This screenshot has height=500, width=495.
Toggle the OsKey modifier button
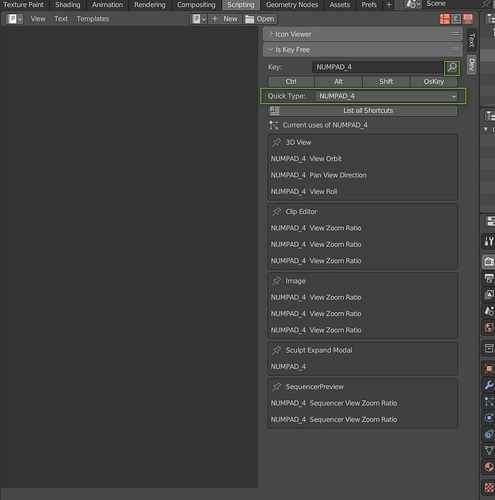434,82
